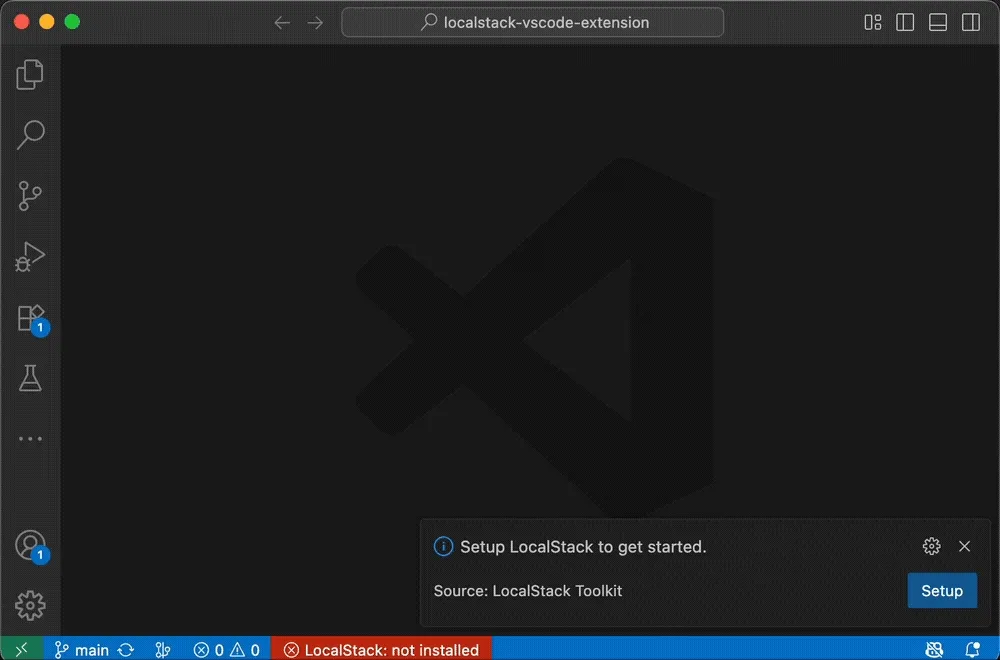Image resolution: width=1000 pixels, height=660 pixels.
Task: Click the Additional Views ellipsis icon
Action: [x=30, y=438]
